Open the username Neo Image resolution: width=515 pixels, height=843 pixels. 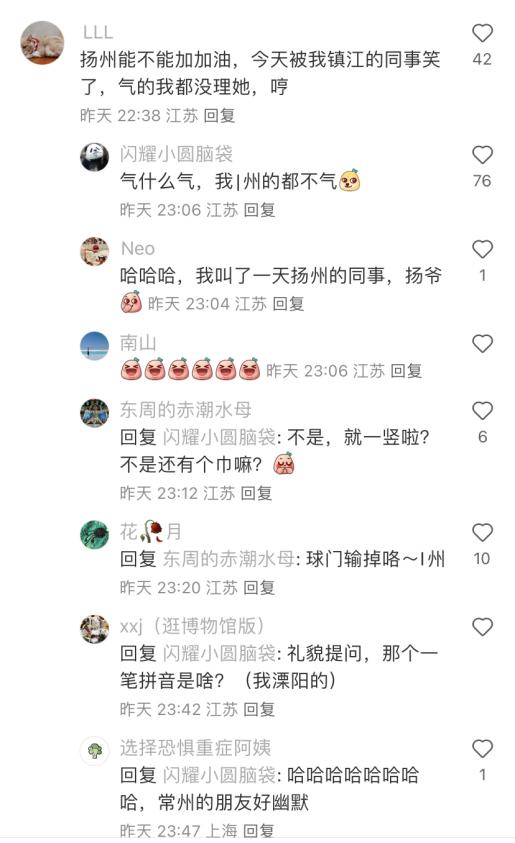138,248
